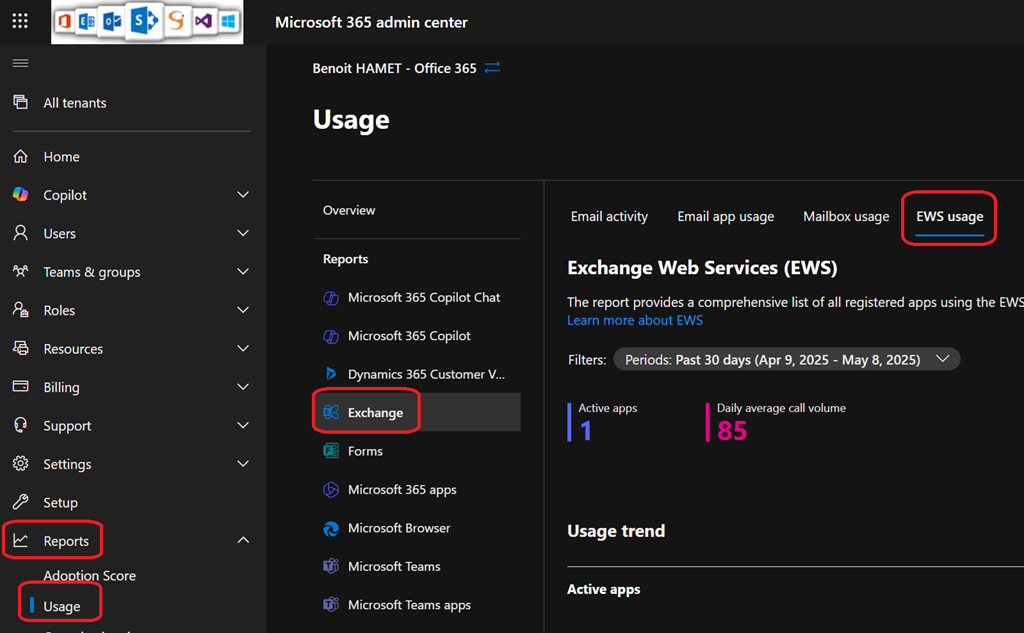Screen dimensions: 1024x633
Task: Switch to the Mailbox usage tab
Action: pyautogui.click(x=845, y=217)
